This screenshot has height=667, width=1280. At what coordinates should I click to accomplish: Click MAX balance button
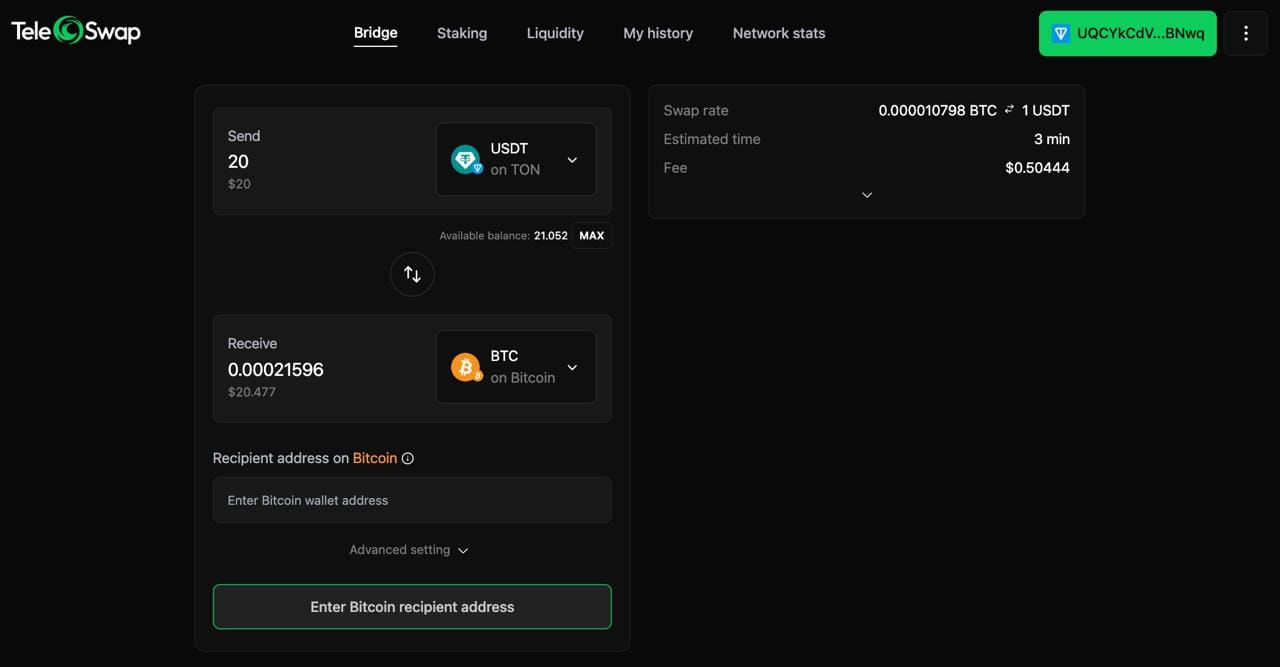pyautogui.click(x=592, y=236)
